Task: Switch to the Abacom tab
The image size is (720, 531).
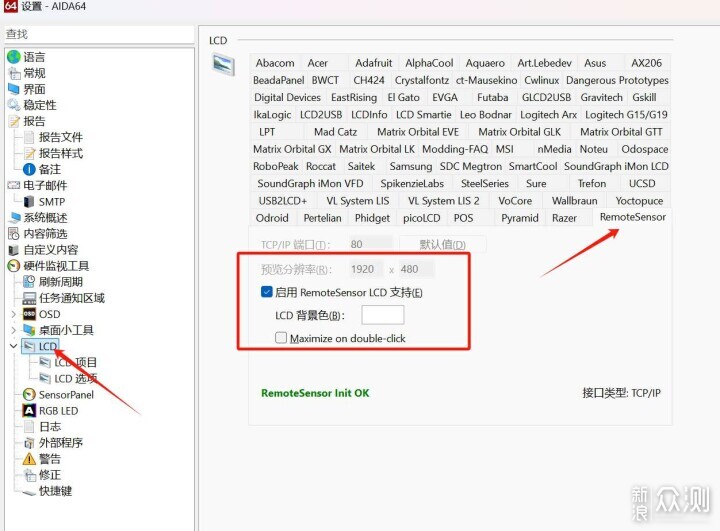Action: point(275,63)
